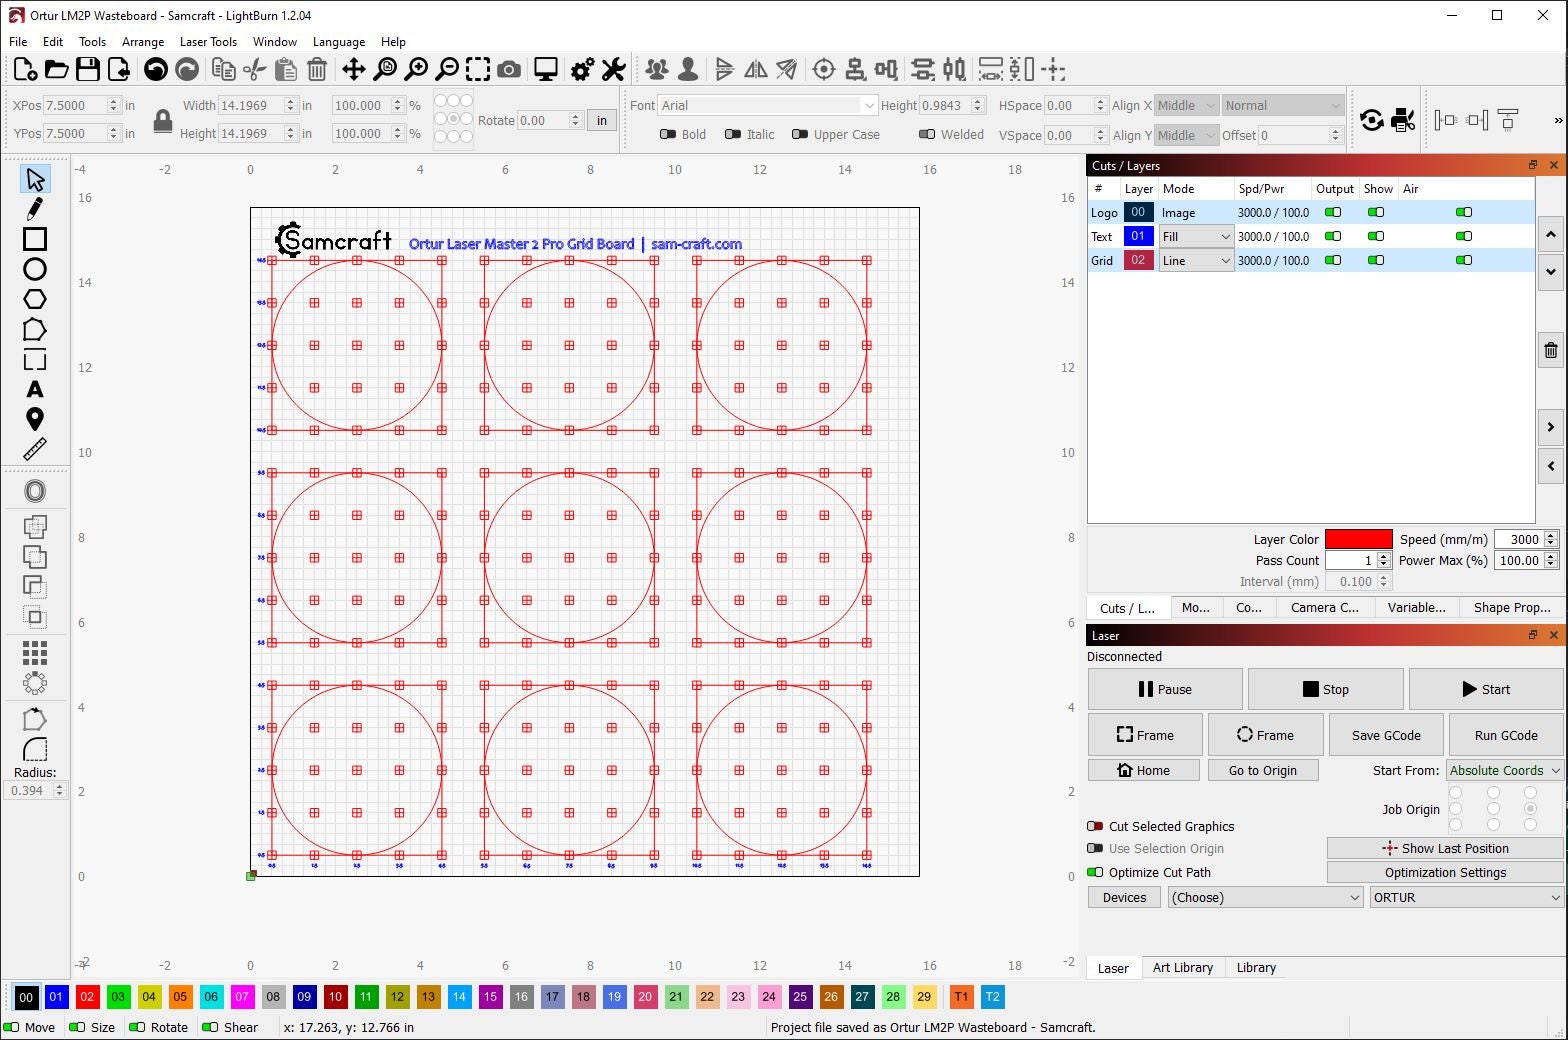Open the Align Y dropdown
The height and width of the screenshot is (1040, 1568).
(1186, 135)
